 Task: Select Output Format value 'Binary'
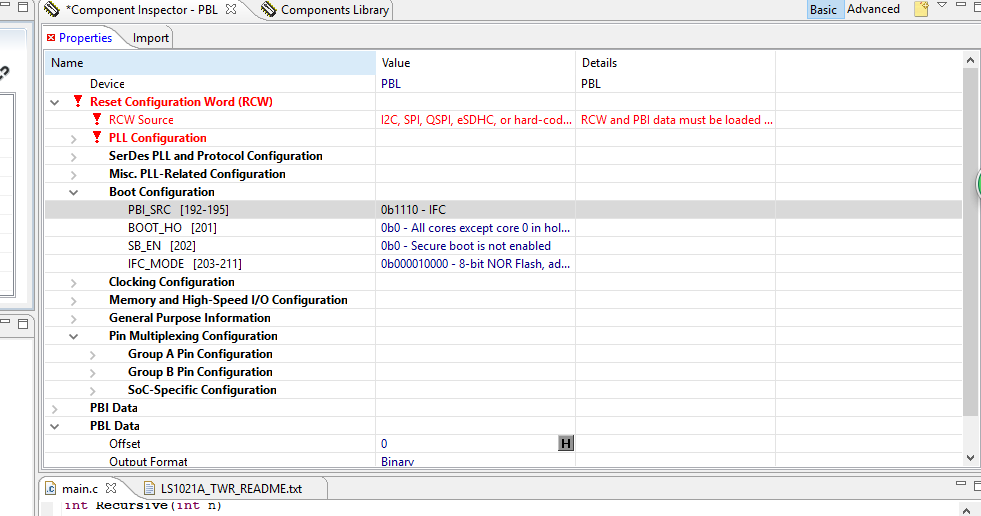[x=397, y=462]
